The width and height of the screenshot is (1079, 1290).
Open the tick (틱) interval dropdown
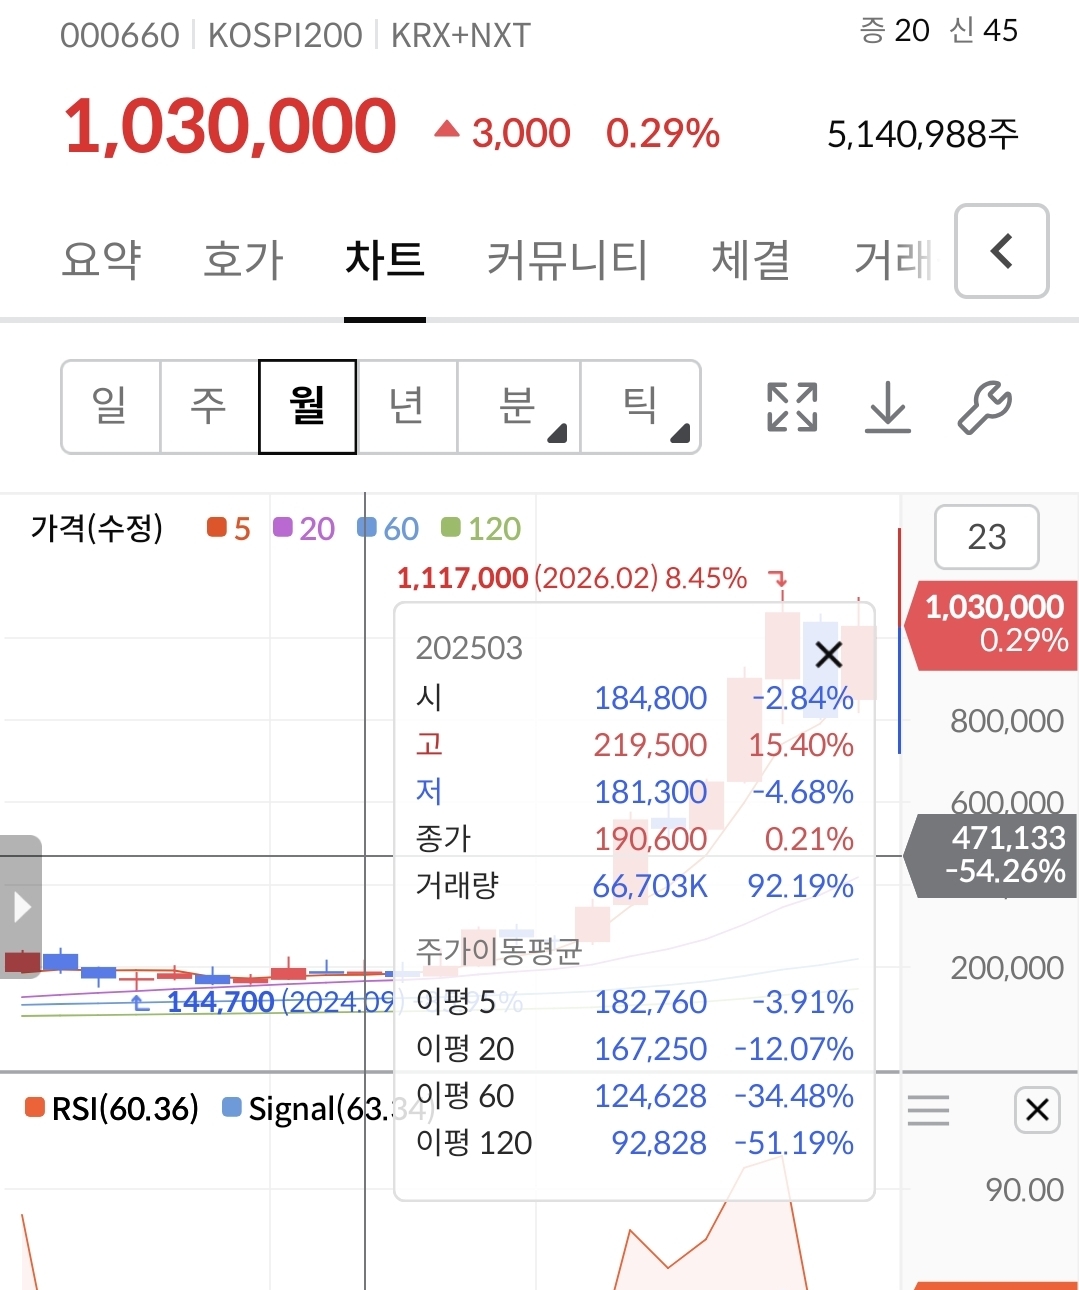click(x=640, y=407)
